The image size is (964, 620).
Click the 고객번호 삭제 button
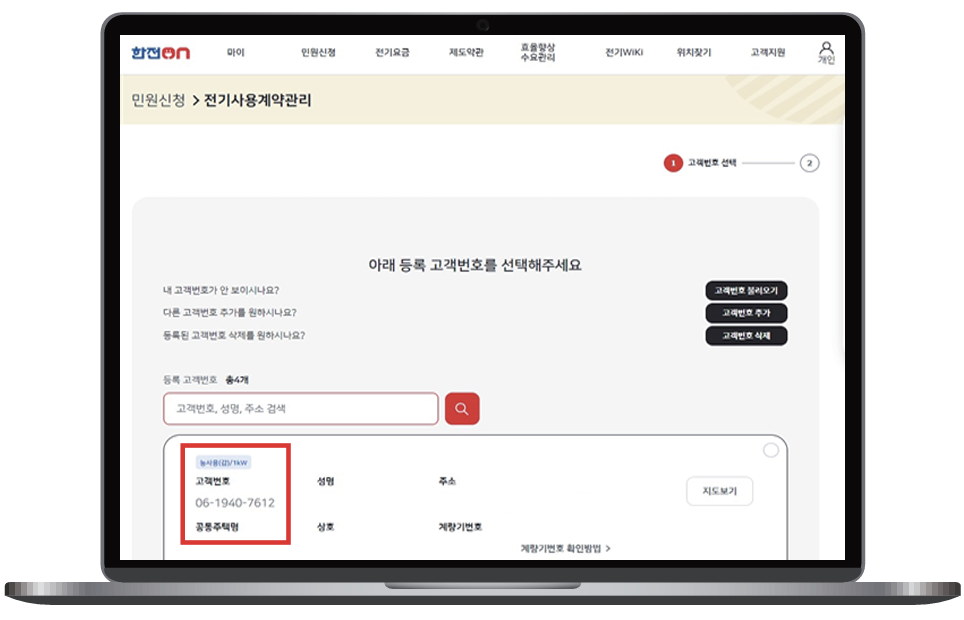pyautogui.click(x=746, y=336)
